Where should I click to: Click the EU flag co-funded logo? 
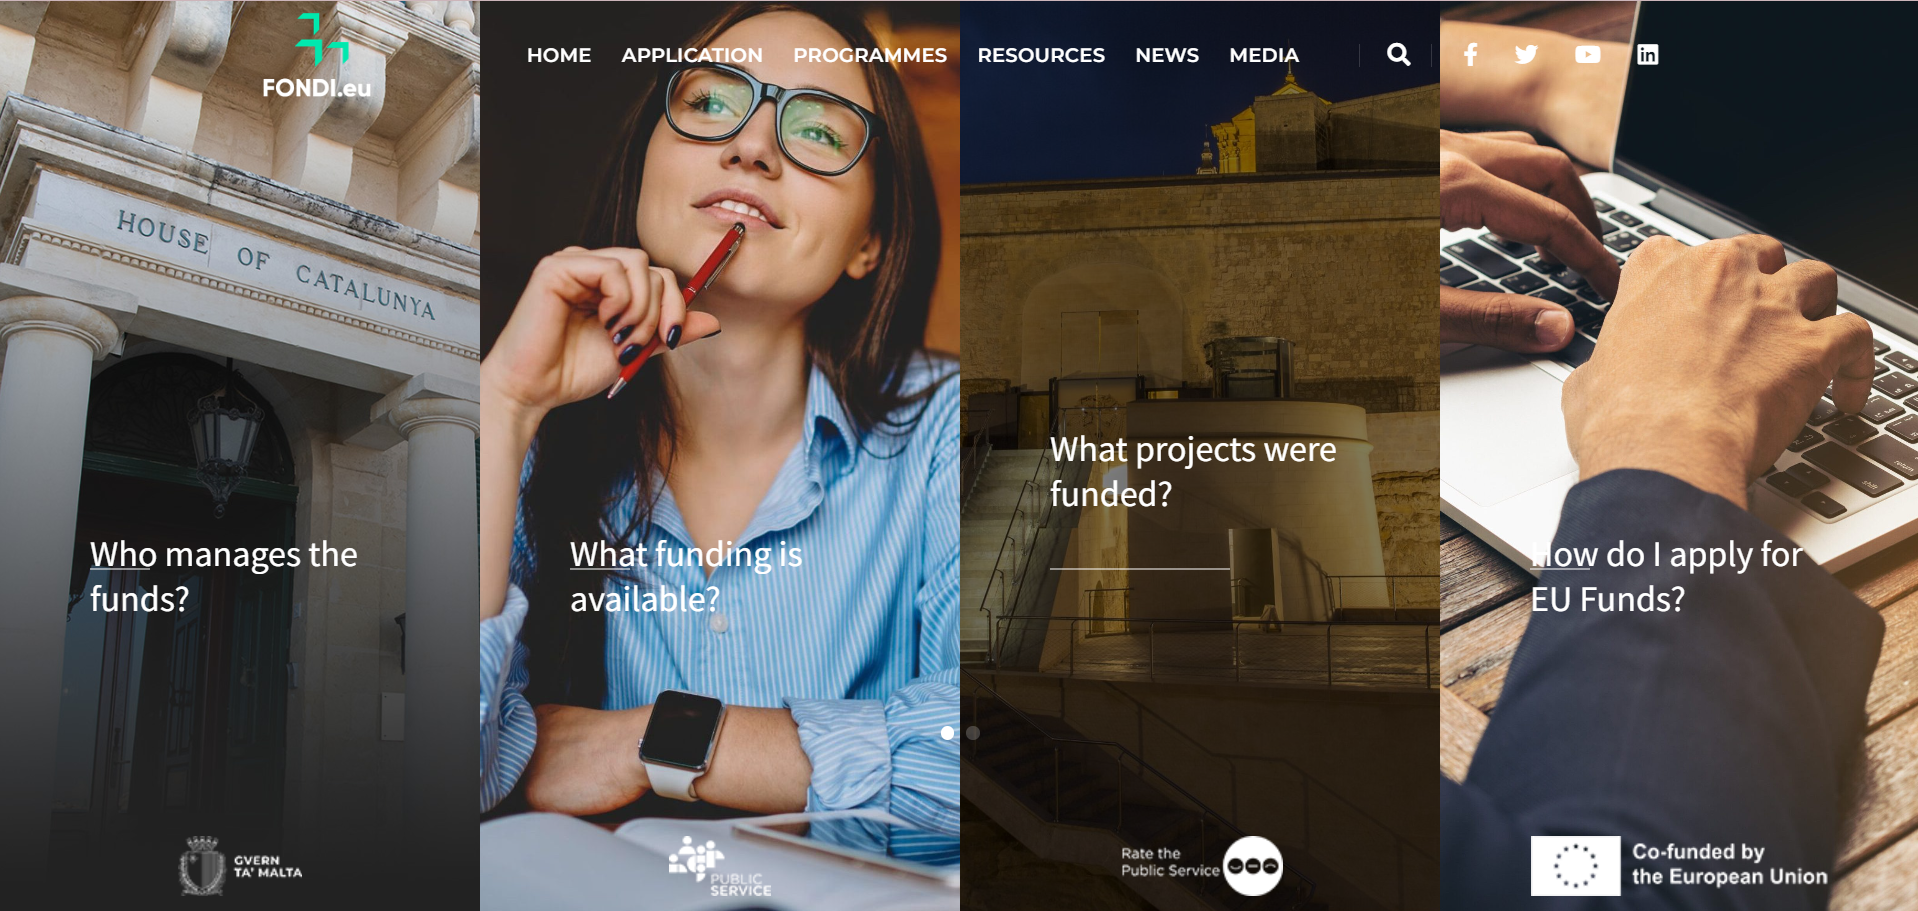(1679, 865)
